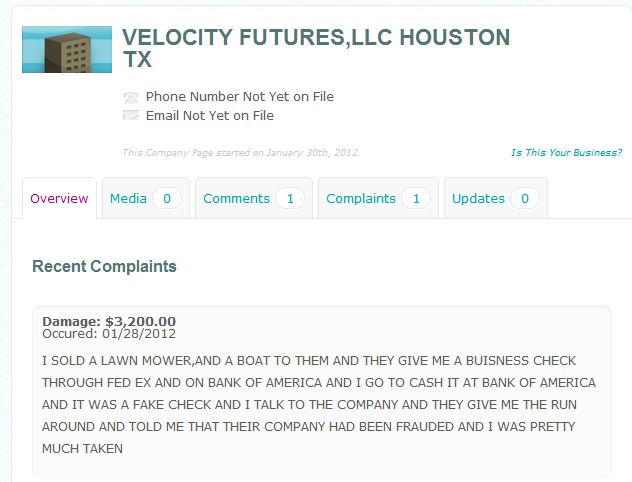Click the Media count badge showing 0

(167, 198)
